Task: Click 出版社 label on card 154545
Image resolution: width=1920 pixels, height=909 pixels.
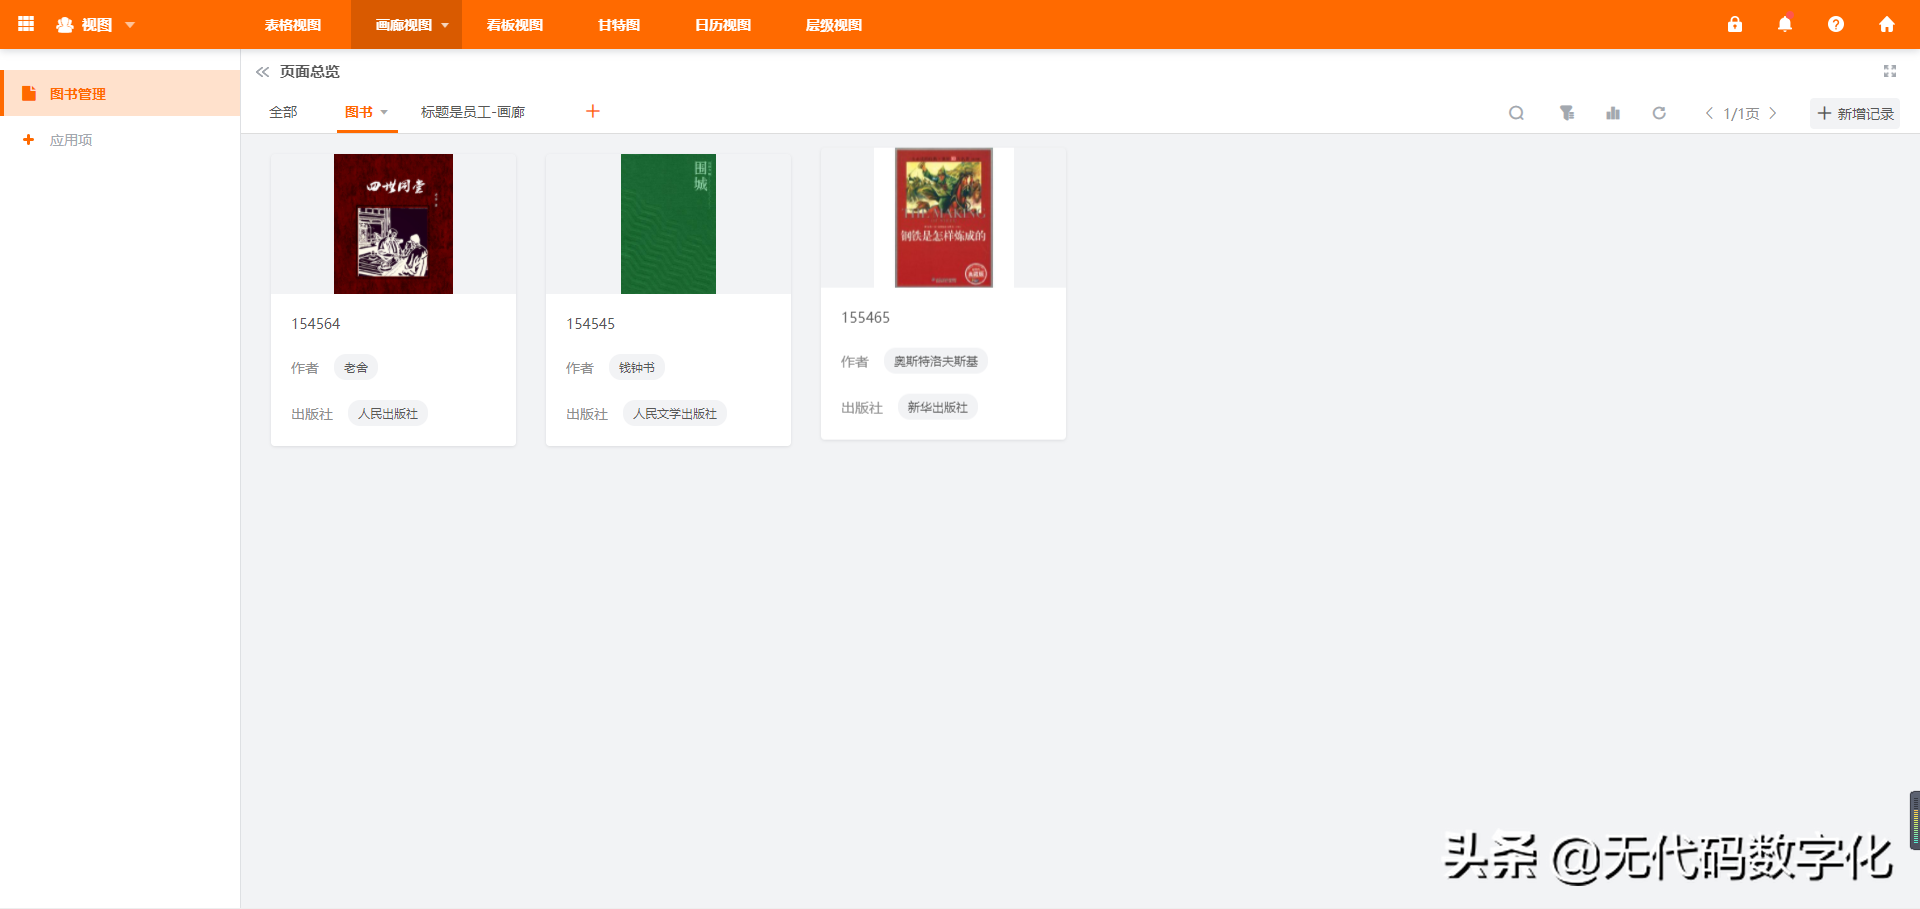Action: pos(587,414)
